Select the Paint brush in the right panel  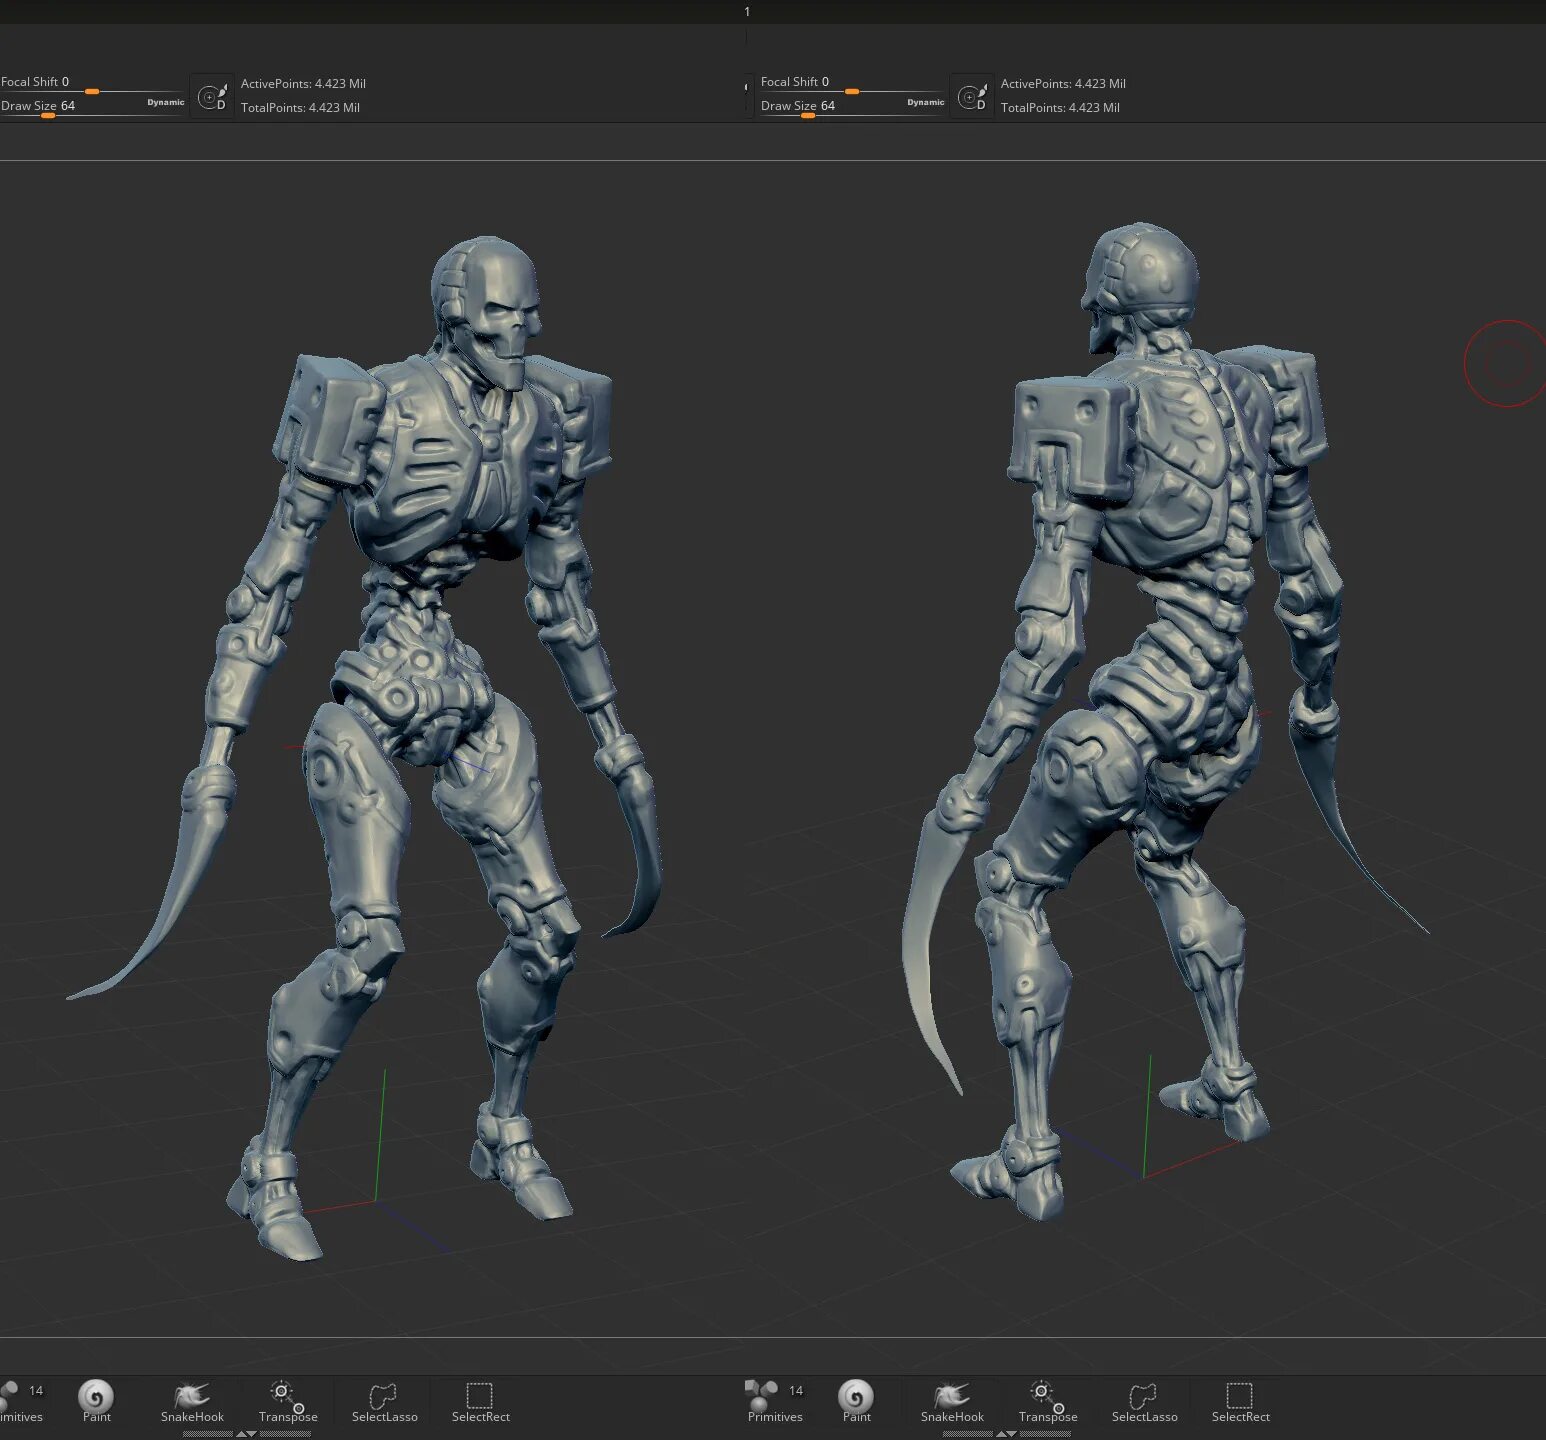tap(856, 1401)
